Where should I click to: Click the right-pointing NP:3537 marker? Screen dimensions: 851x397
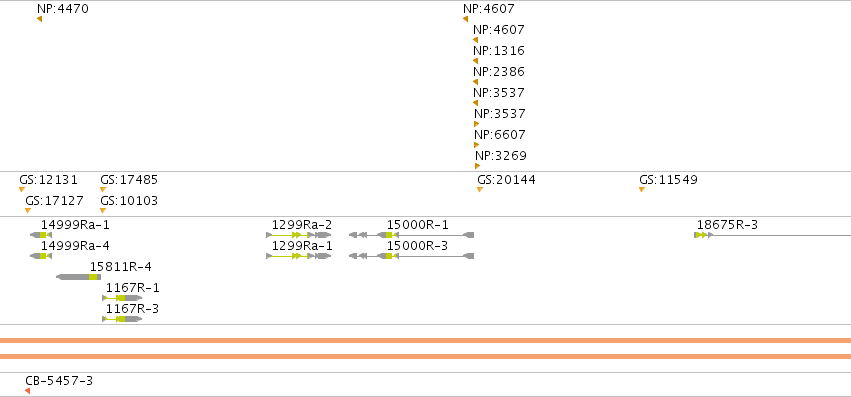click(477, 124)
